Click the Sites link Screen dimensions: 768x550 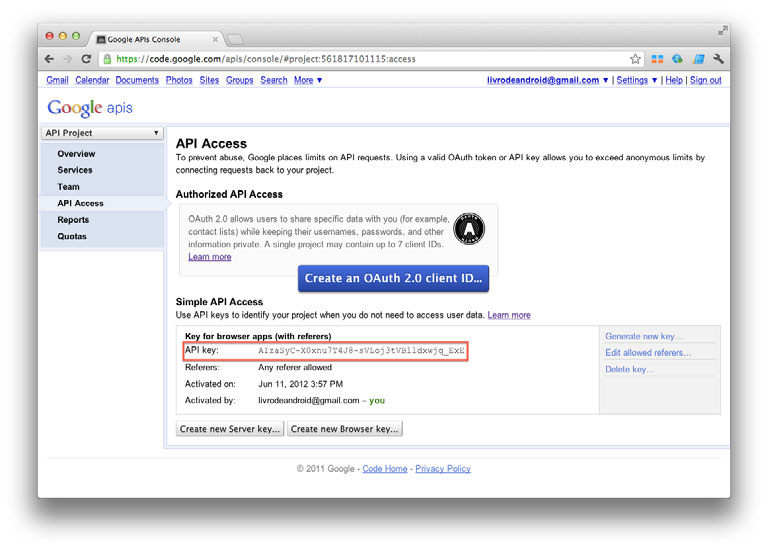(209, 80)
